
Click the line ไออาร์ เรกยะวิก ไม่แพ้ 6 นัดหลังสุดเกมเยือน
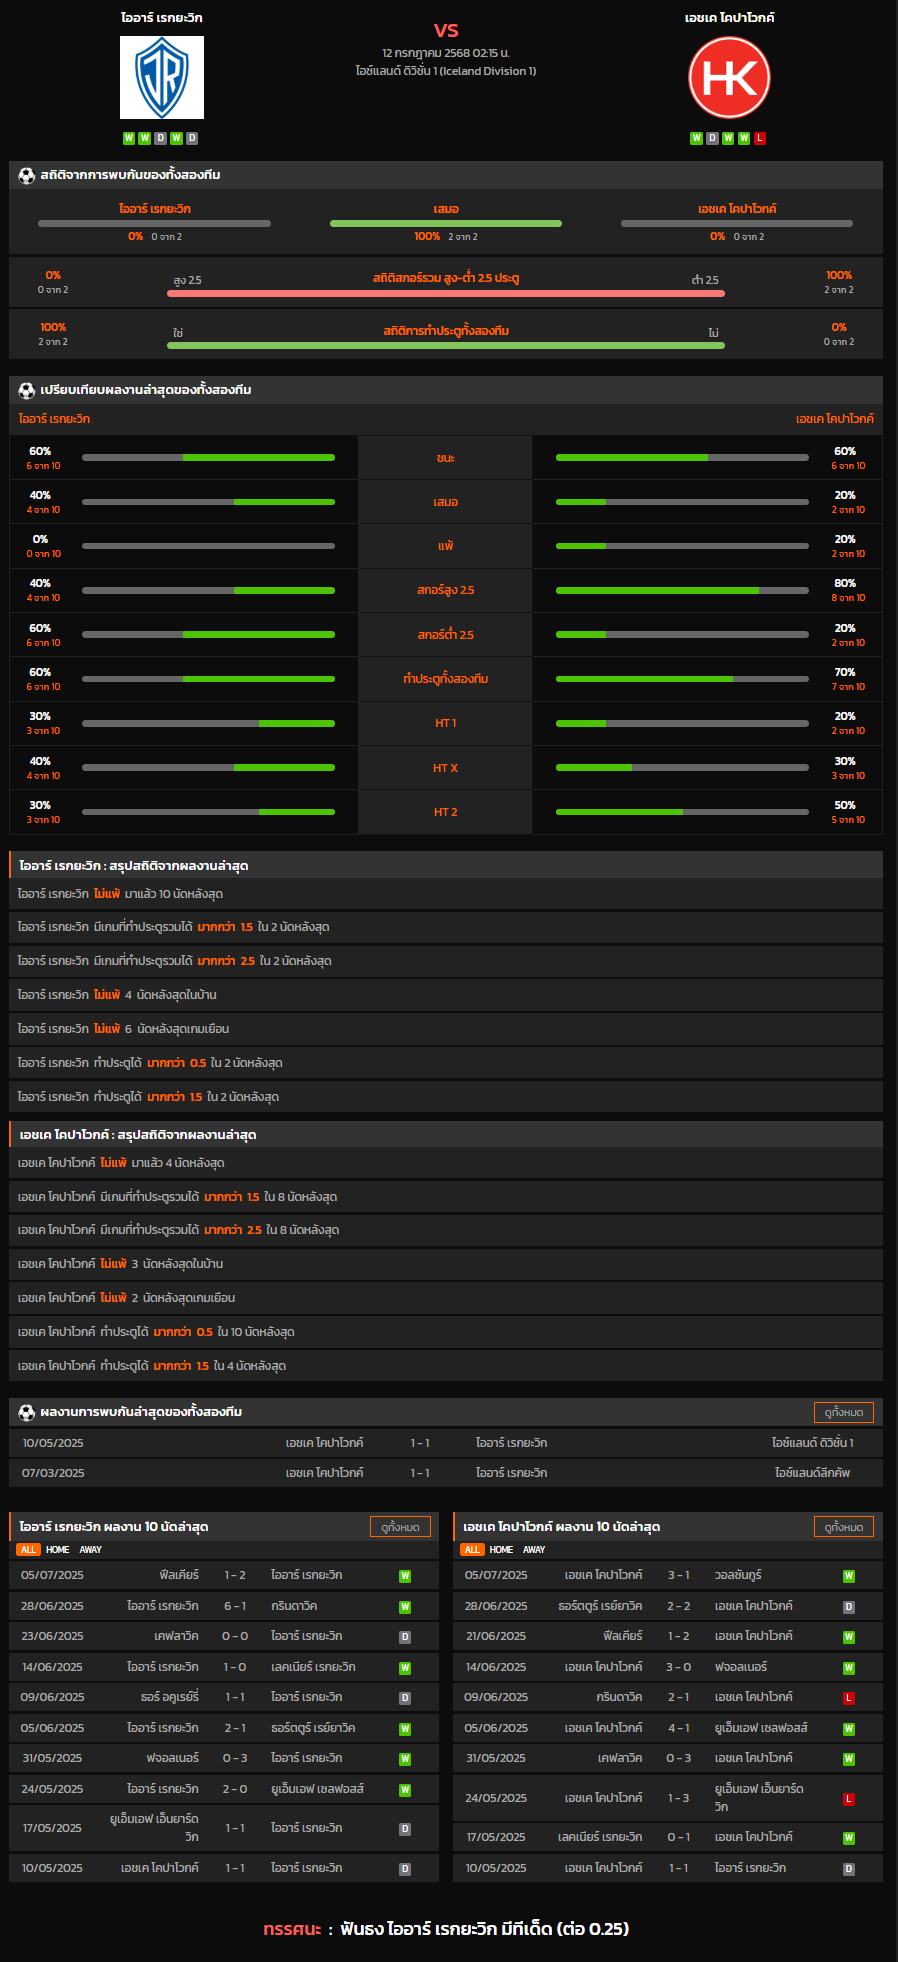446,1029
